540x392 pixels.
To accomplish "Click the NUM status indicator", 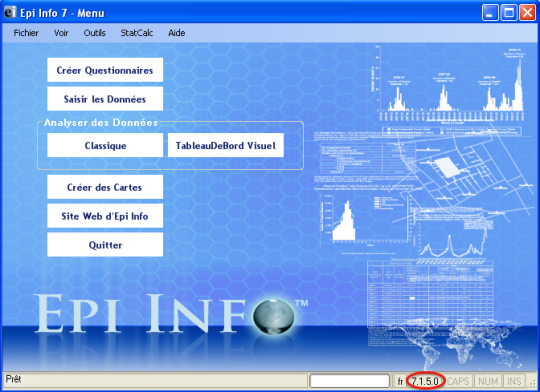I will 488,381.
